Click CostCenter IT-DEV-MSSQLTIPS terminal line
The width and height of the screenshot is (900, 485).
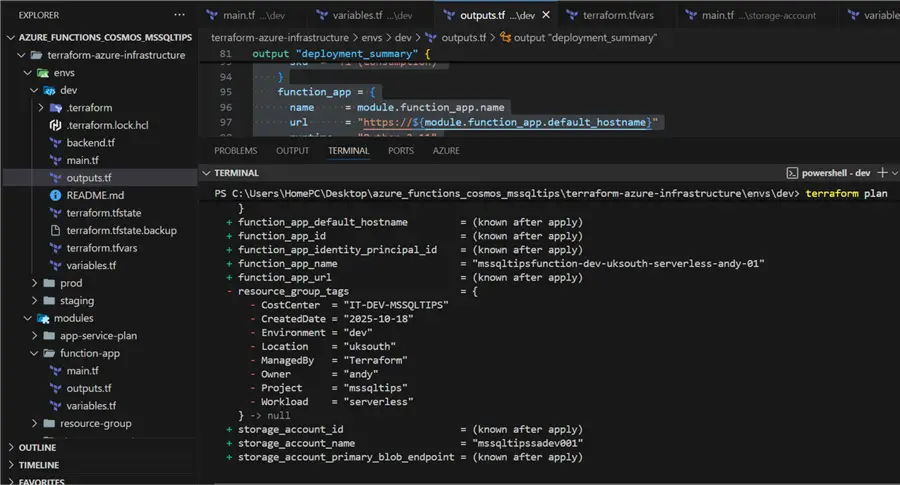[349, 305]
